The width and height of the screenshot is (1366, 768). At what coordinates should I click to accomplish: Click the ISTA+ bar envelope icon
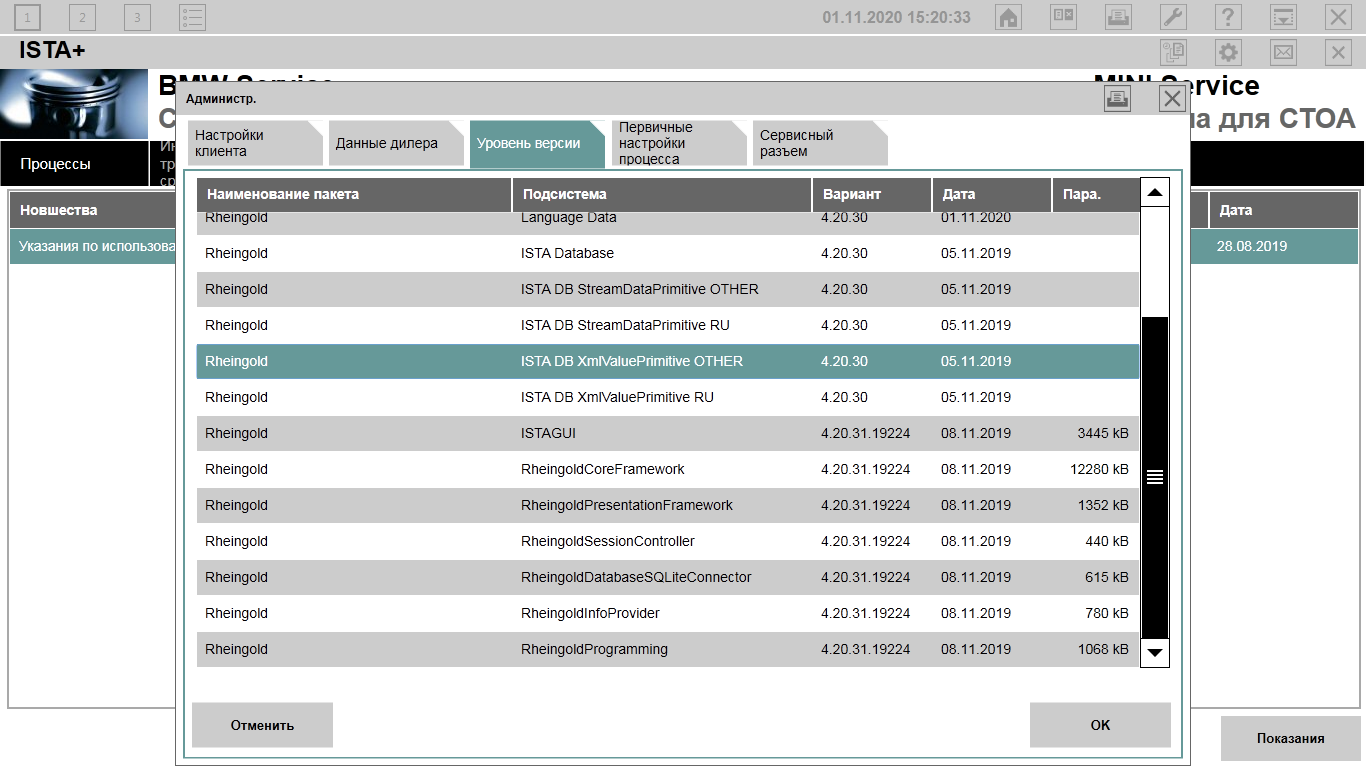click(1283, 52)
